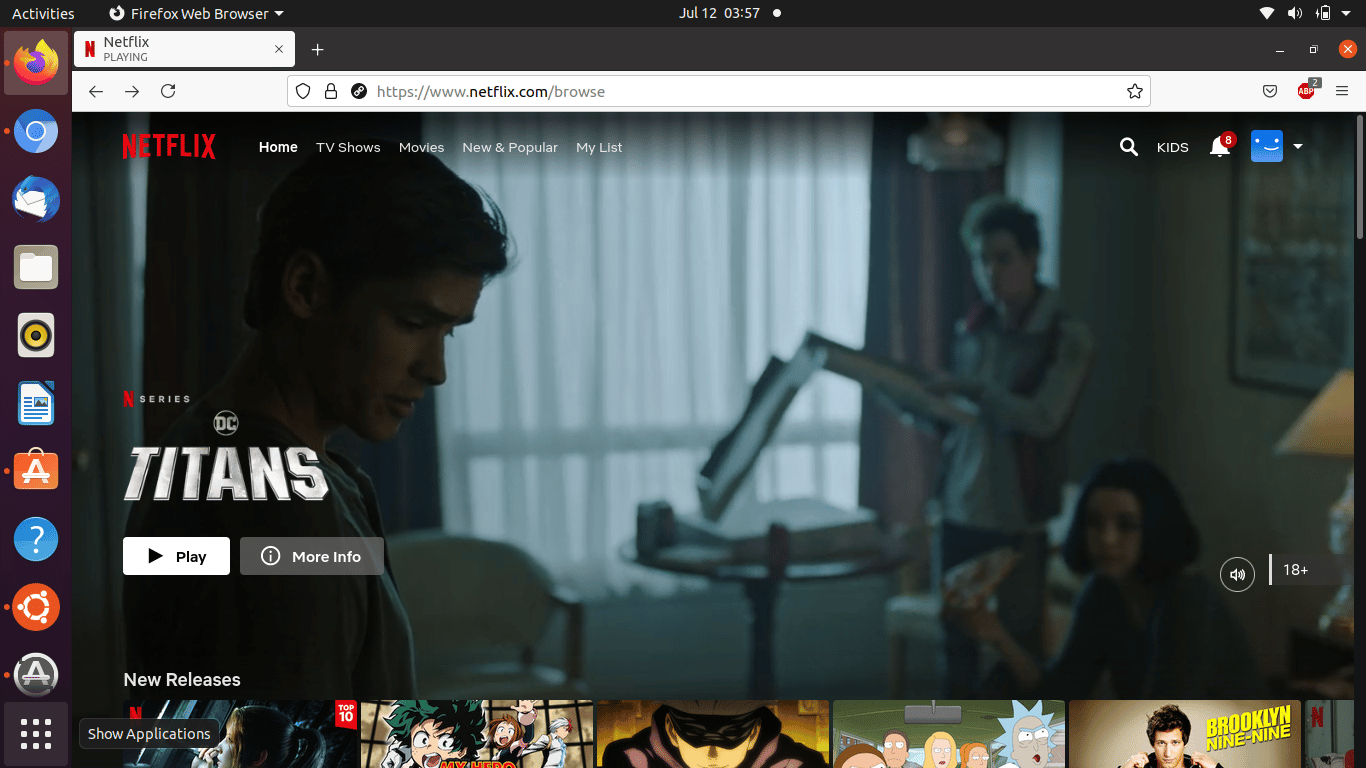Open Netflix search magnifier icon
This screenshot has width=1366, height=768.
[x=1129, y=147]
